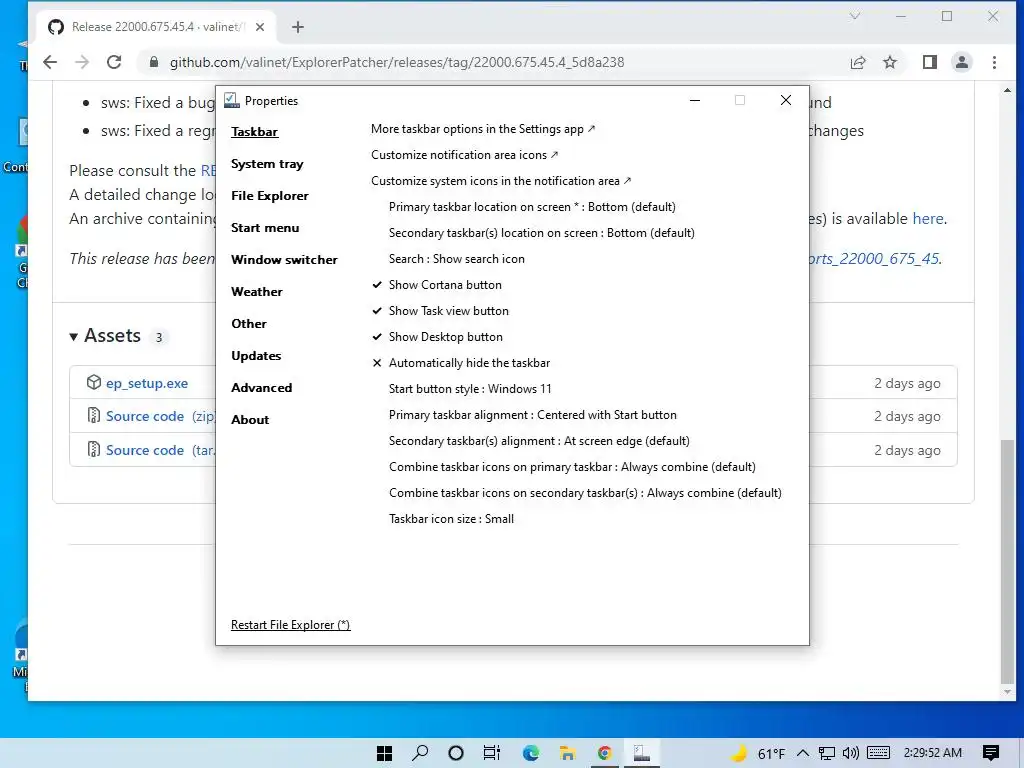This screenshot has width=1024, height=768.
Task: Open Windows Start button on taskbar
Action: 385,753
